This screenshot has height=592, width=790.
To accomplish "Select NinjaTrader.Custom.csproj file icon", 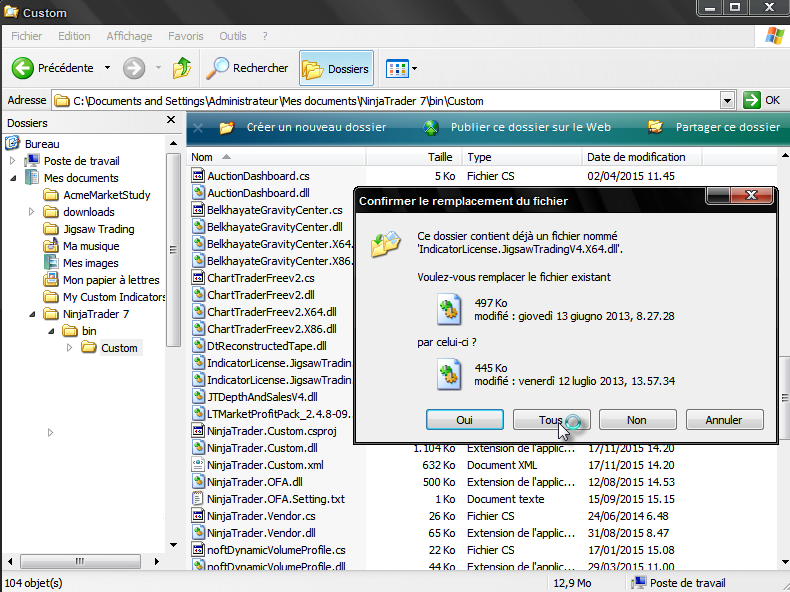I will (x=198, y=431).
